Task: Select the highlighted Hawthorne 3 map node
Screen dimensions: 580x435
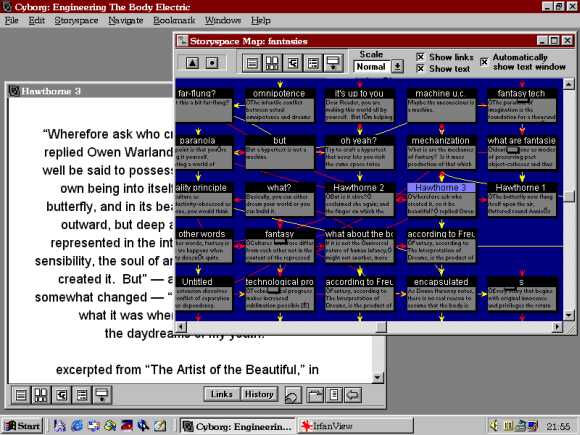Action: click(x=441, y=199)
